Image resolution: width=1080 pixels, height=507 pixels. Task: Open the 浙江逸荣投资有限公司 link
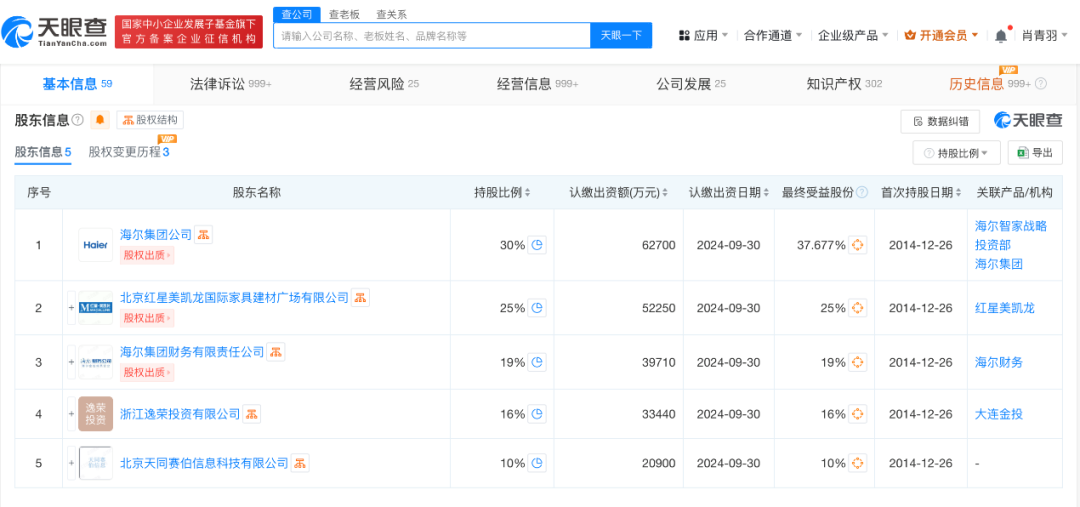[x=180, y=414]
